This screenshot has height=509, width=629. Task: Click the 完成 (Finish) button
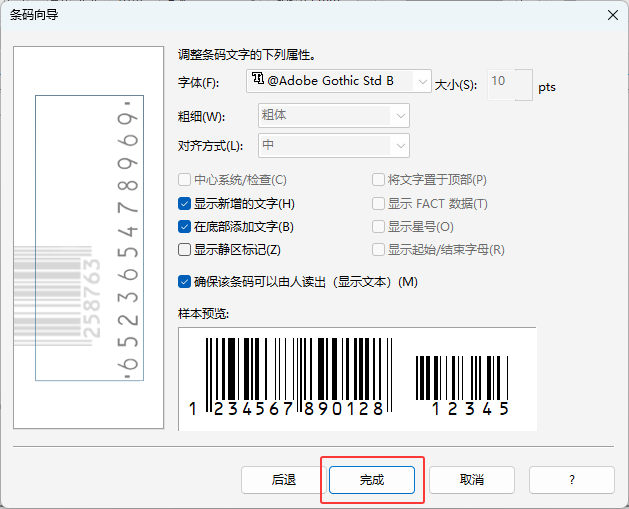371,480
